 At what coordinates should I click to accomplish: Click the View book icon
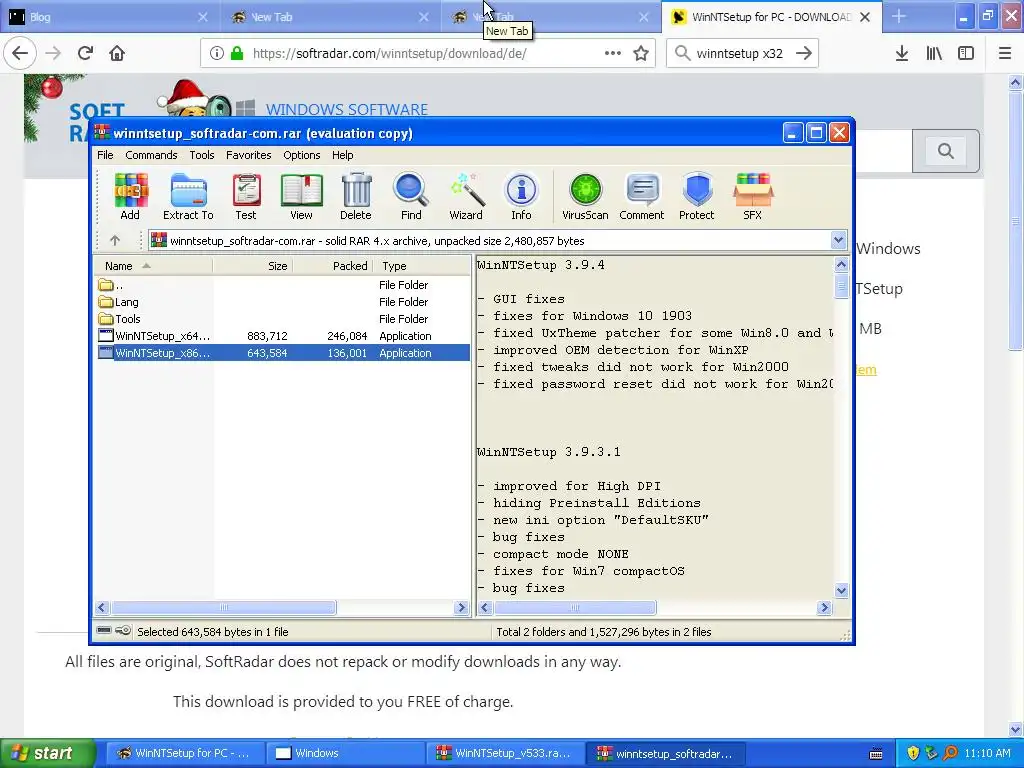coord(301,196)
